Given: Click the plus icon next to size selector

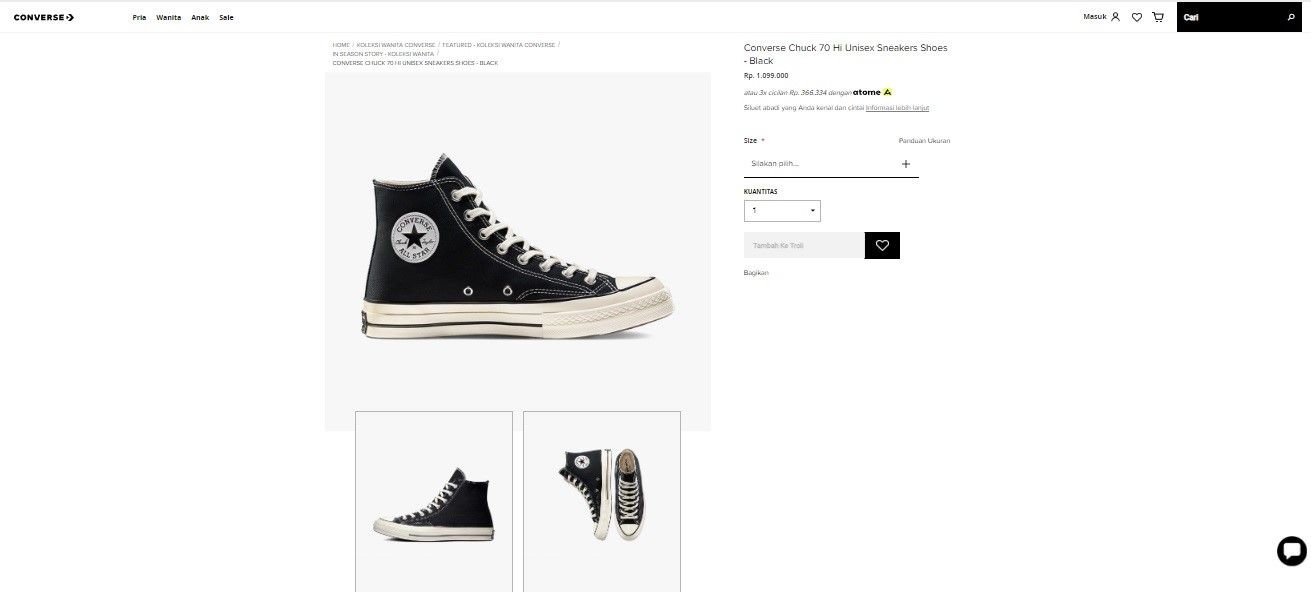Looking at the screenshot, I should [x=906, y=163].
